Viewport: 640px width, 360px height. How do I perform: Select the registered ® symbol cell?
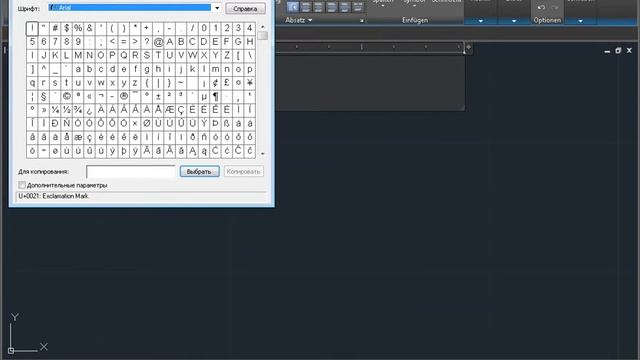124,96
